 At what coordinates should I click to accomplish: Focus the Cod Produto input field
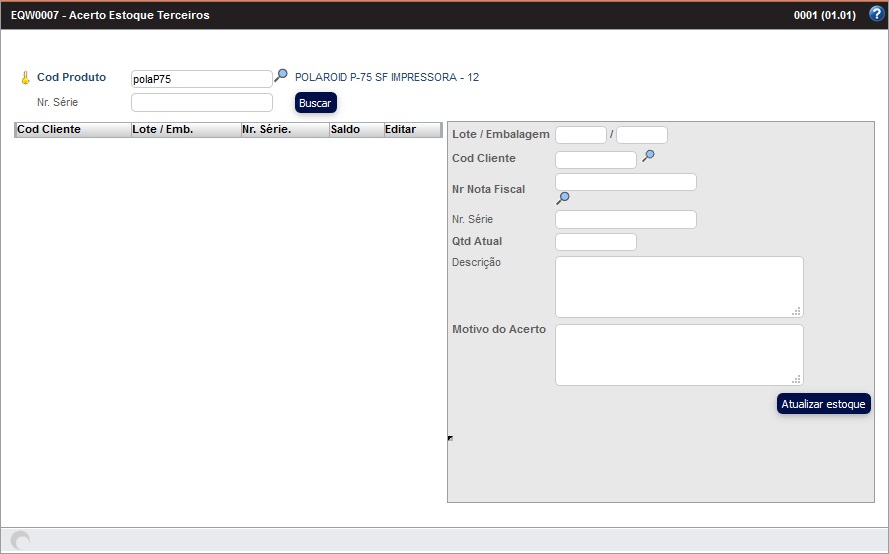[201, 79]
